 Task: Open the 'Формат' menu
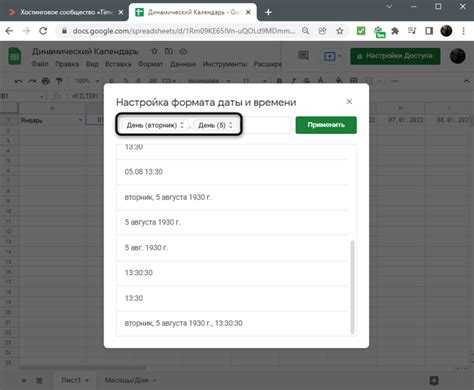(150, 64)
